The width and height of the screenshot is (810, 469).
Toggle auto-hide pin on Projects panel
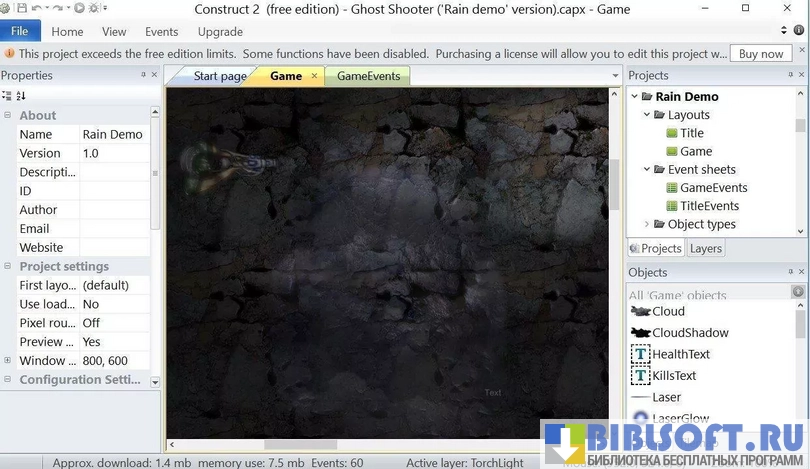pyautogui.click(x=786, y=75)
